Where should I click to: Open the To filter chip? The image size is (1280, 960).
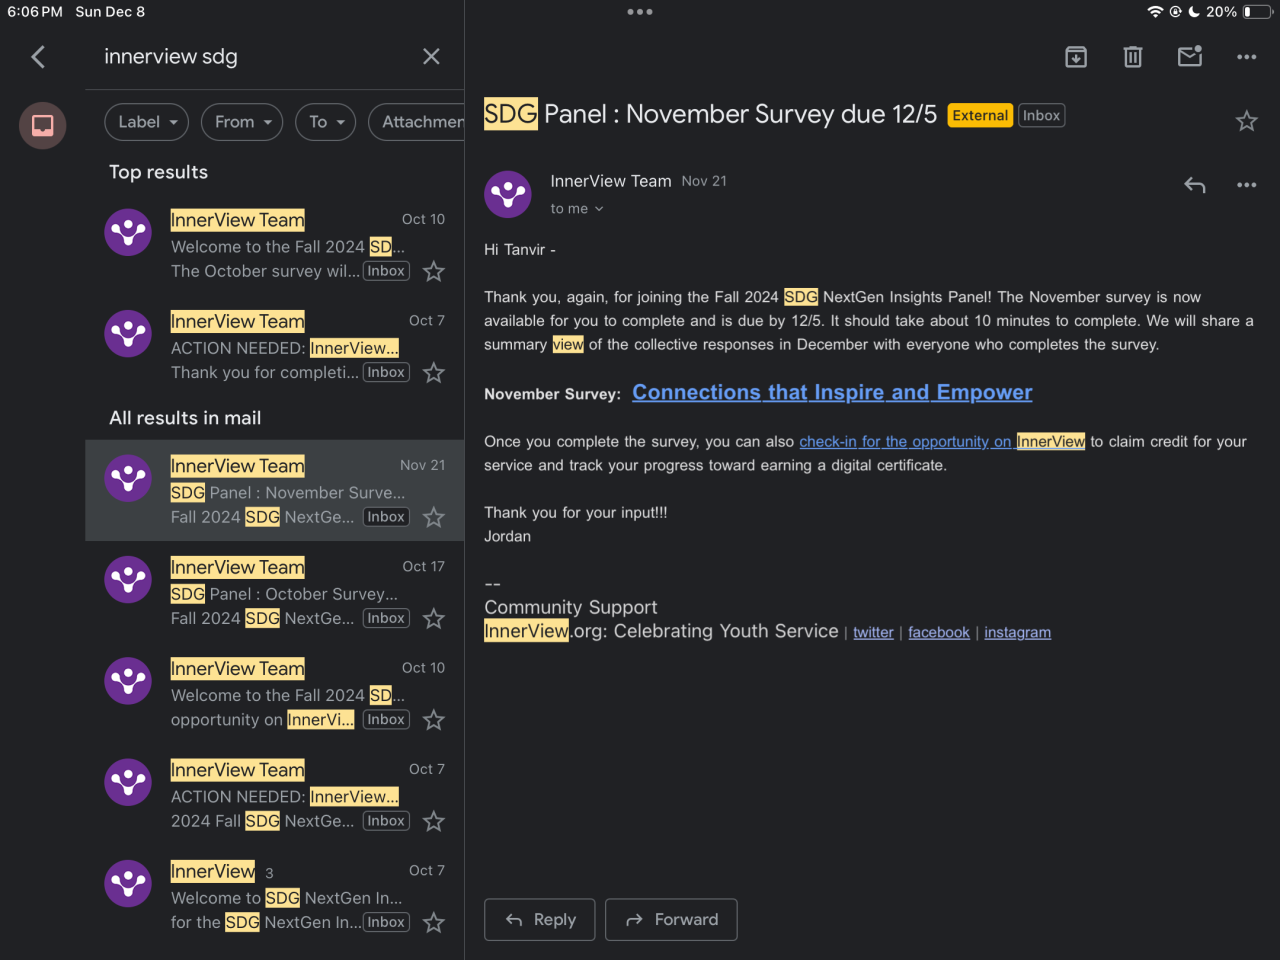pyautogui.click(x=326, y=122)
